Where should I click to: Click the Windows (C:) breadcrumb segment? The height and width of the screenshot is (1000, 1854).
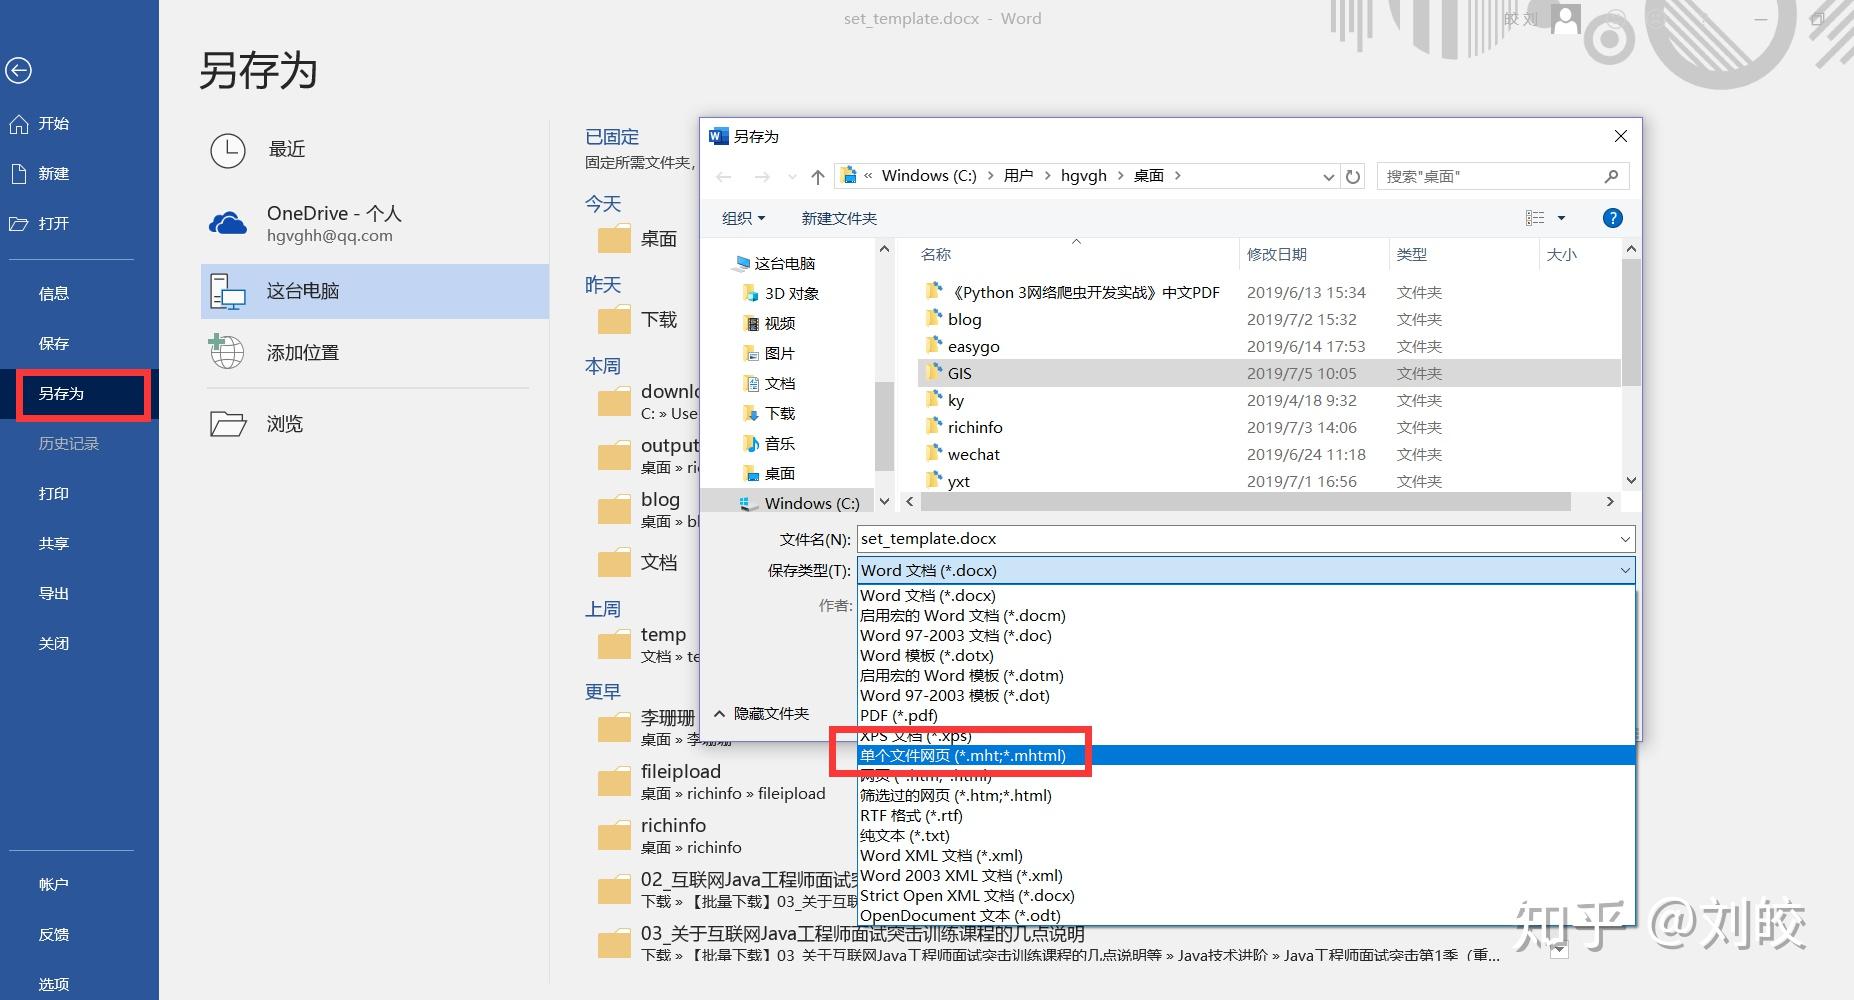tap(929, 176)
